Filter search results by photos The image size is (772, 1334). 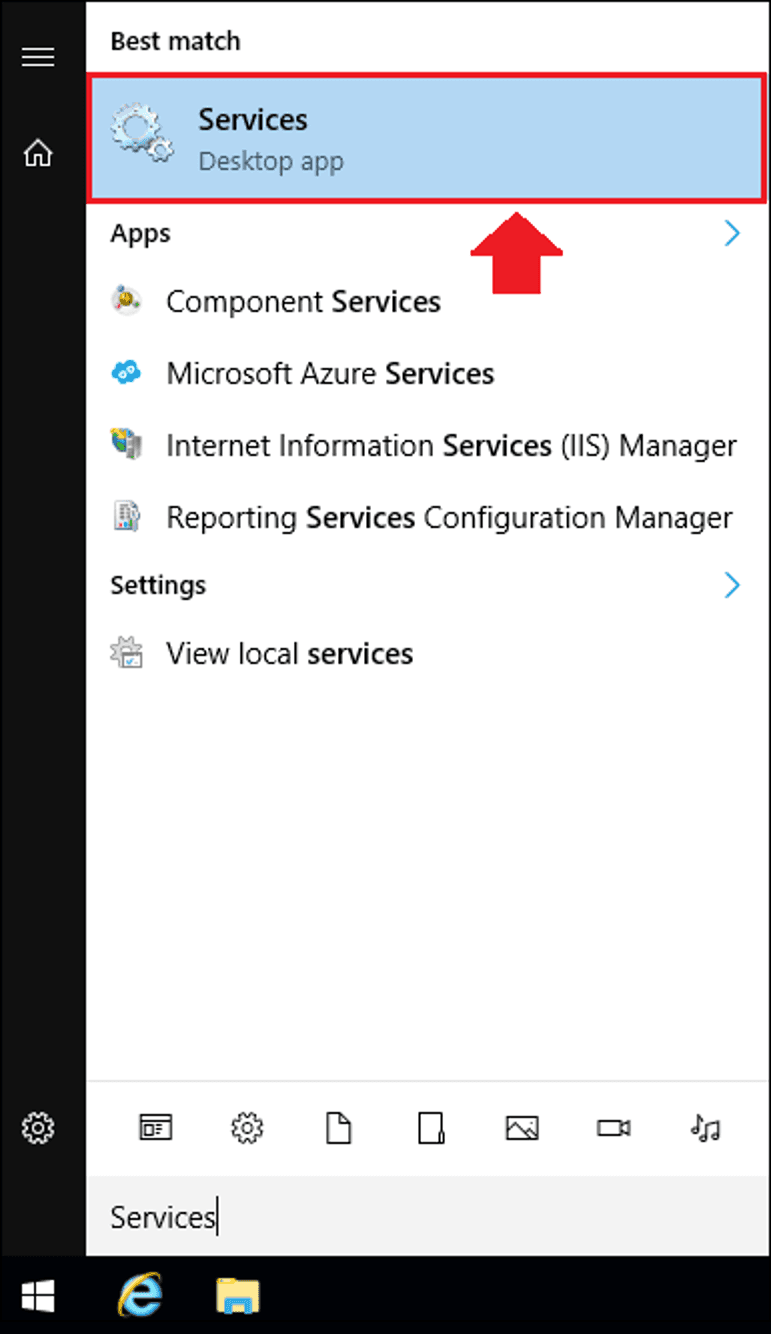[x=522, y=1129]
